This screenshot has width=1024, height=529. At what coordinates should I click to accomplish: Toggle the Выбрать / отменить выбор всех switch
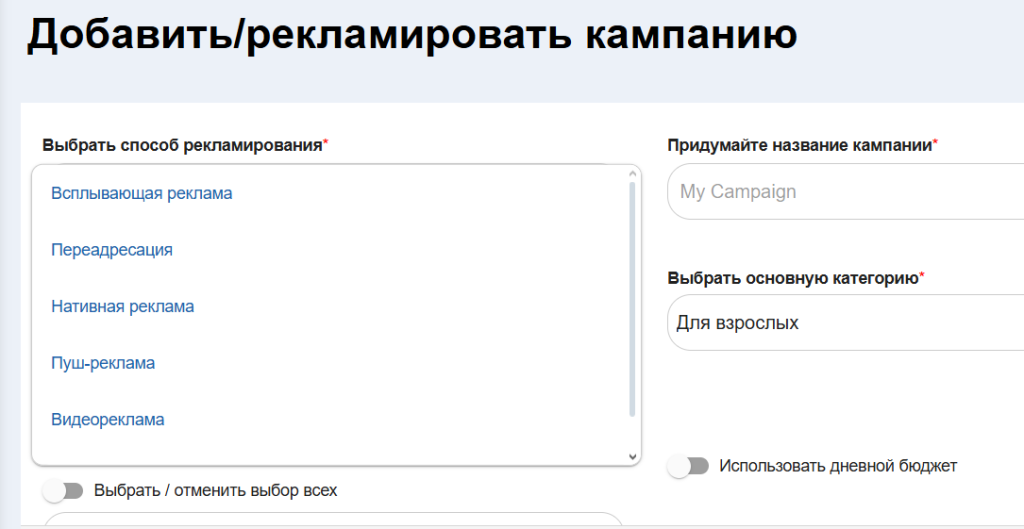pos(65,491)
